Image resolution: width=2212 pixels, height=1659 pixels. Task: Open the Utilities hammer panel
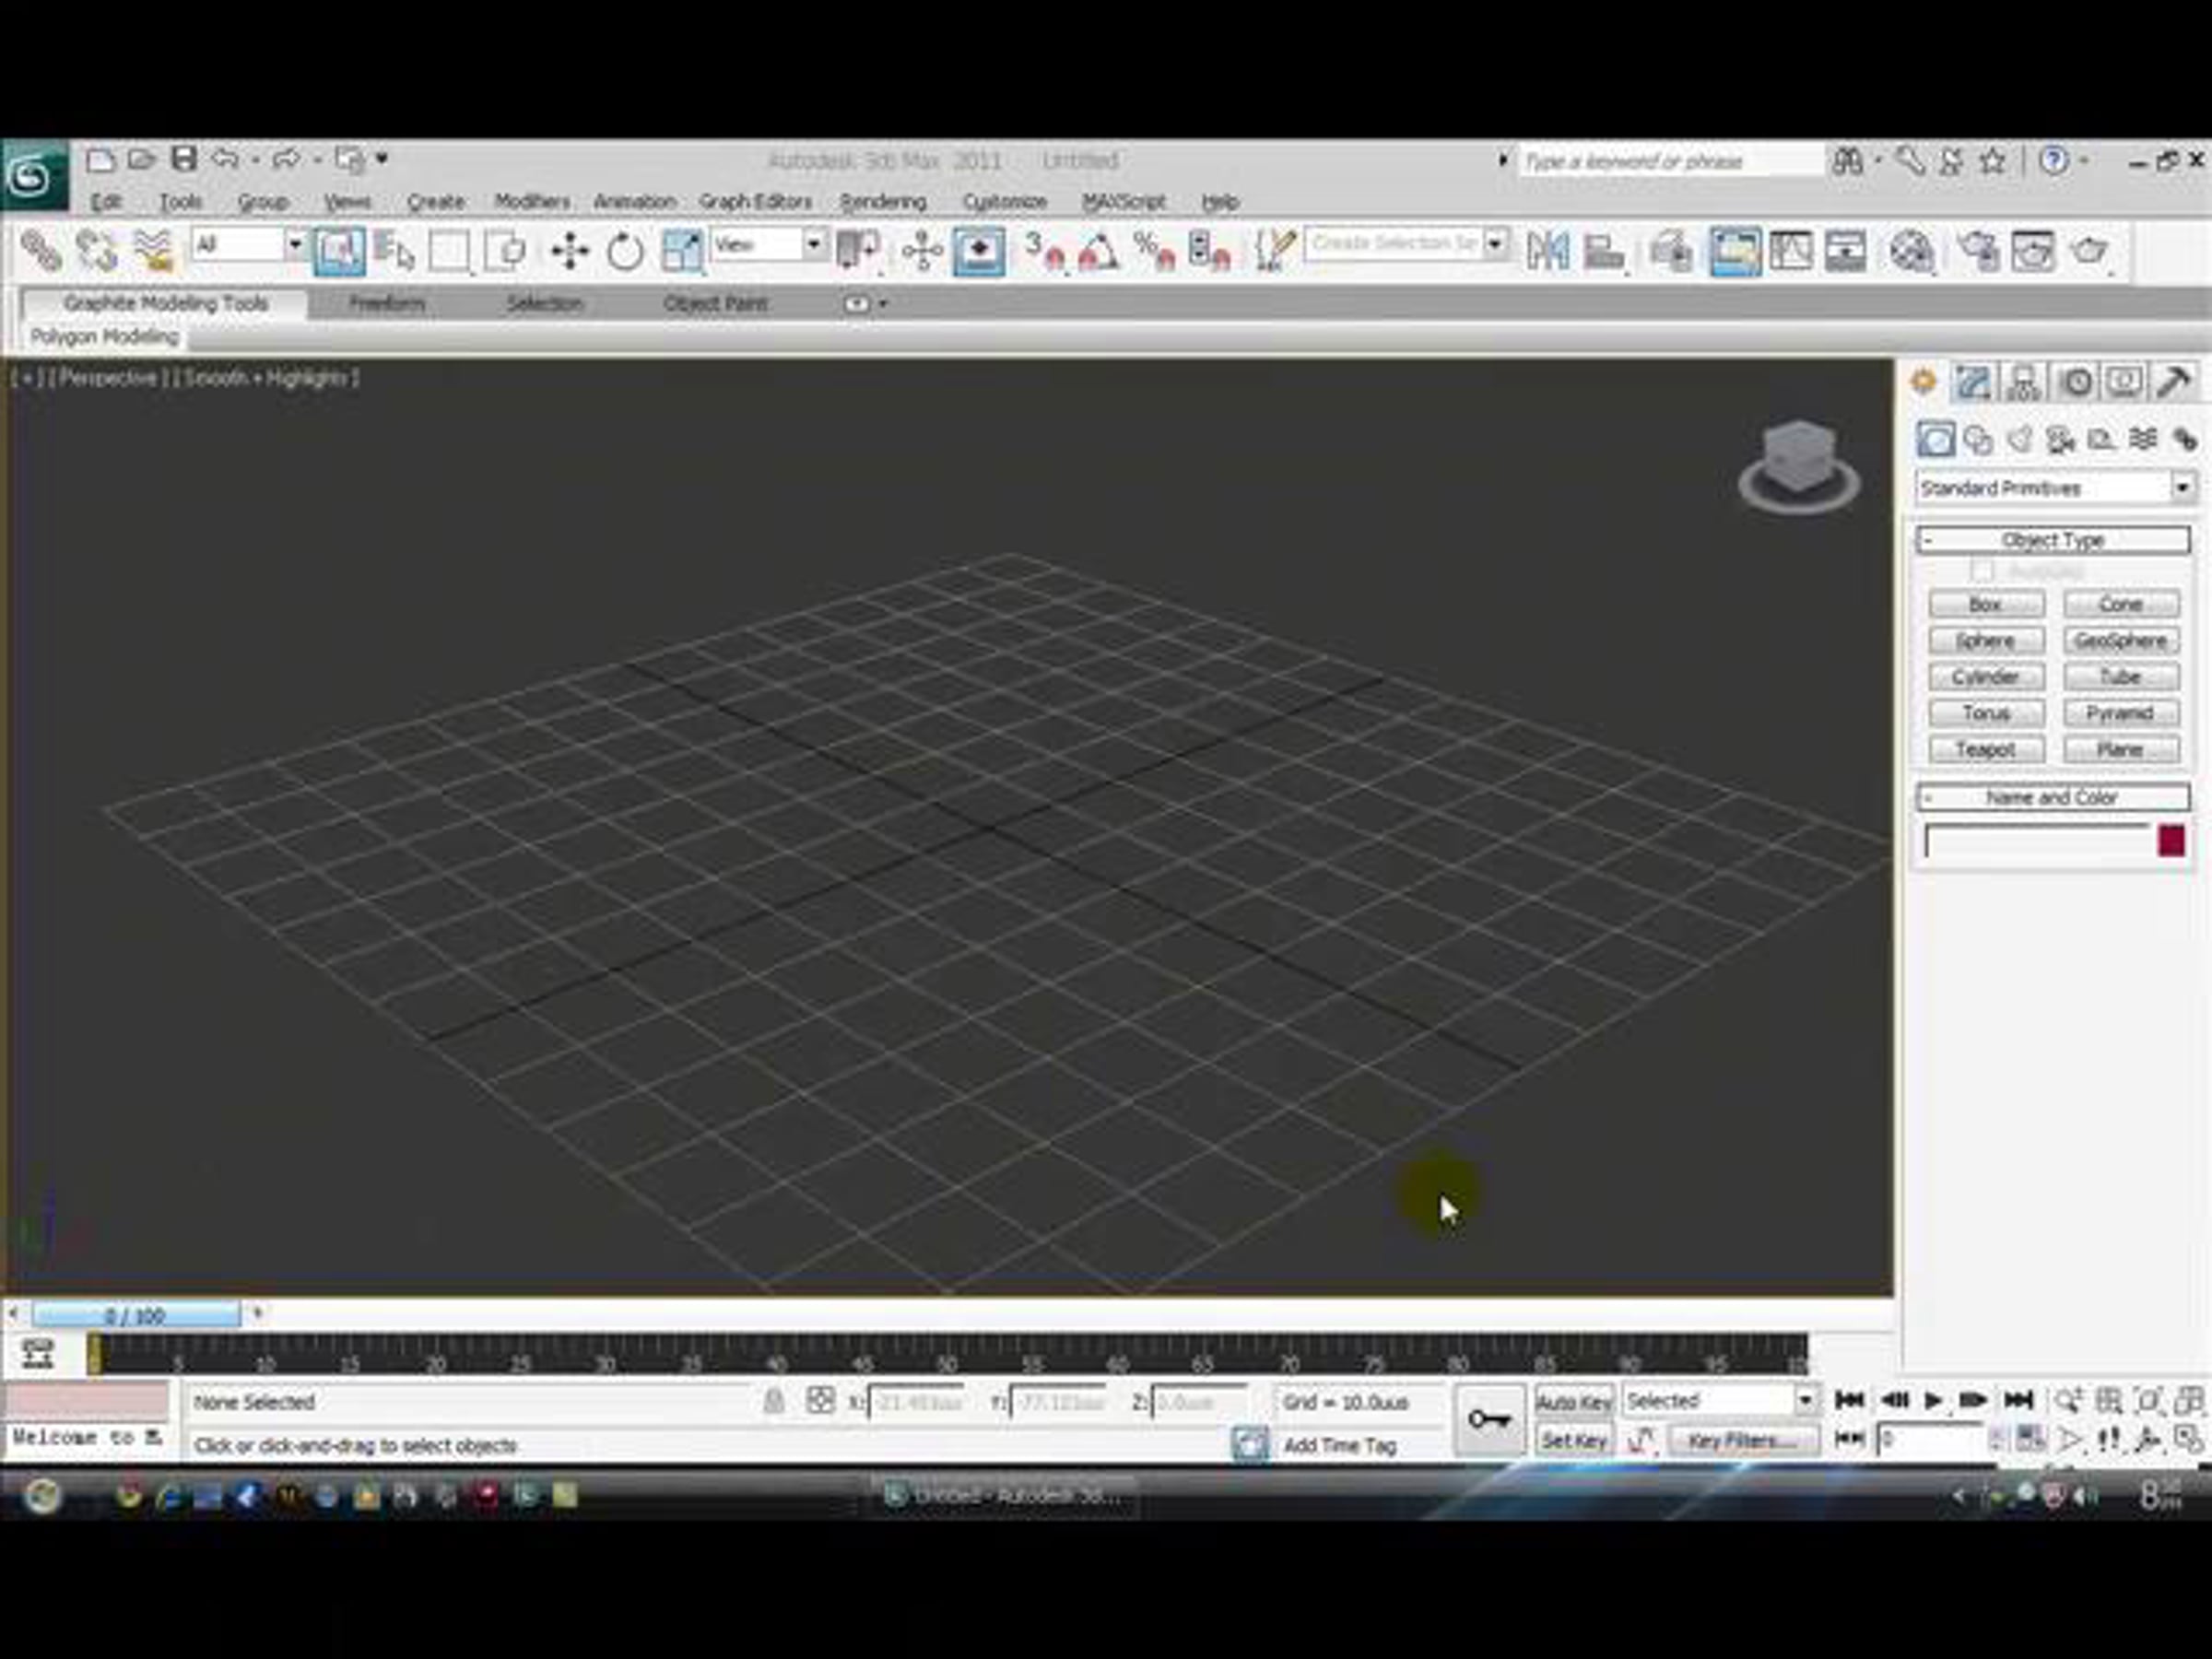point(2174,382)
